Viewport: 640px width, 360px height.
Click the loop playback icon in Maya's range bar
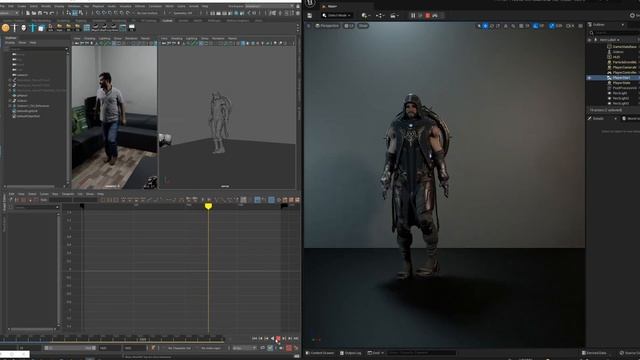pyautogui.click(x=262, y=348)
